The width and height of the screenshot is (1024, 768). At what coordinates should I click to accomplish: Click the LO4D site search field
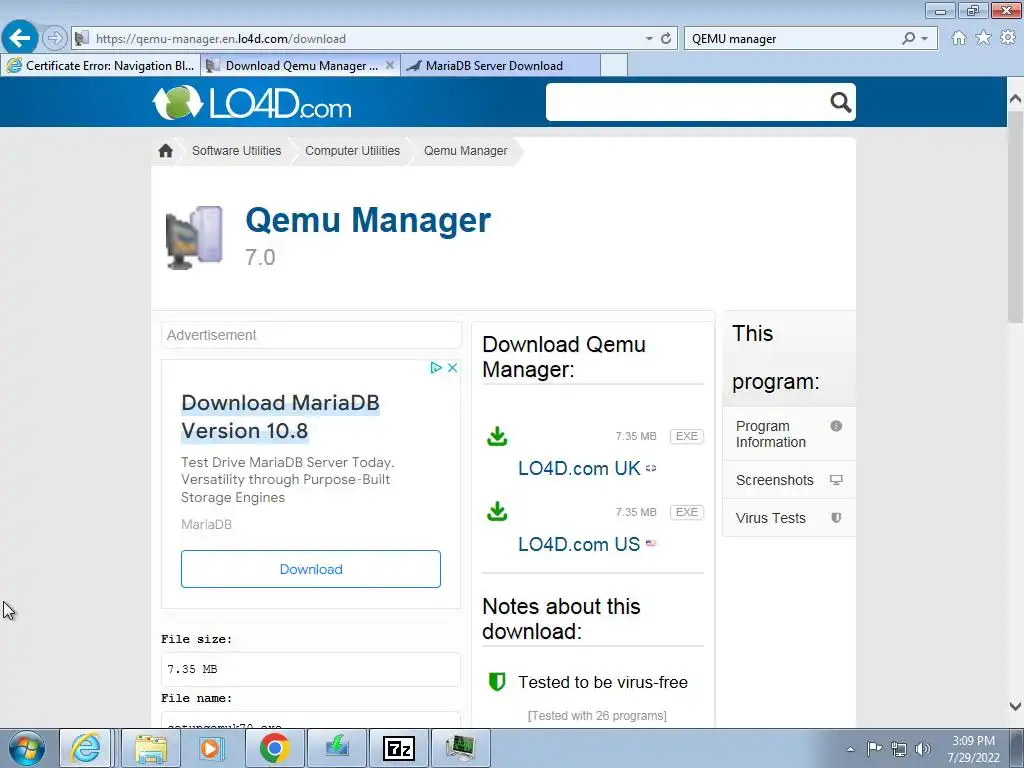point(686,102)
